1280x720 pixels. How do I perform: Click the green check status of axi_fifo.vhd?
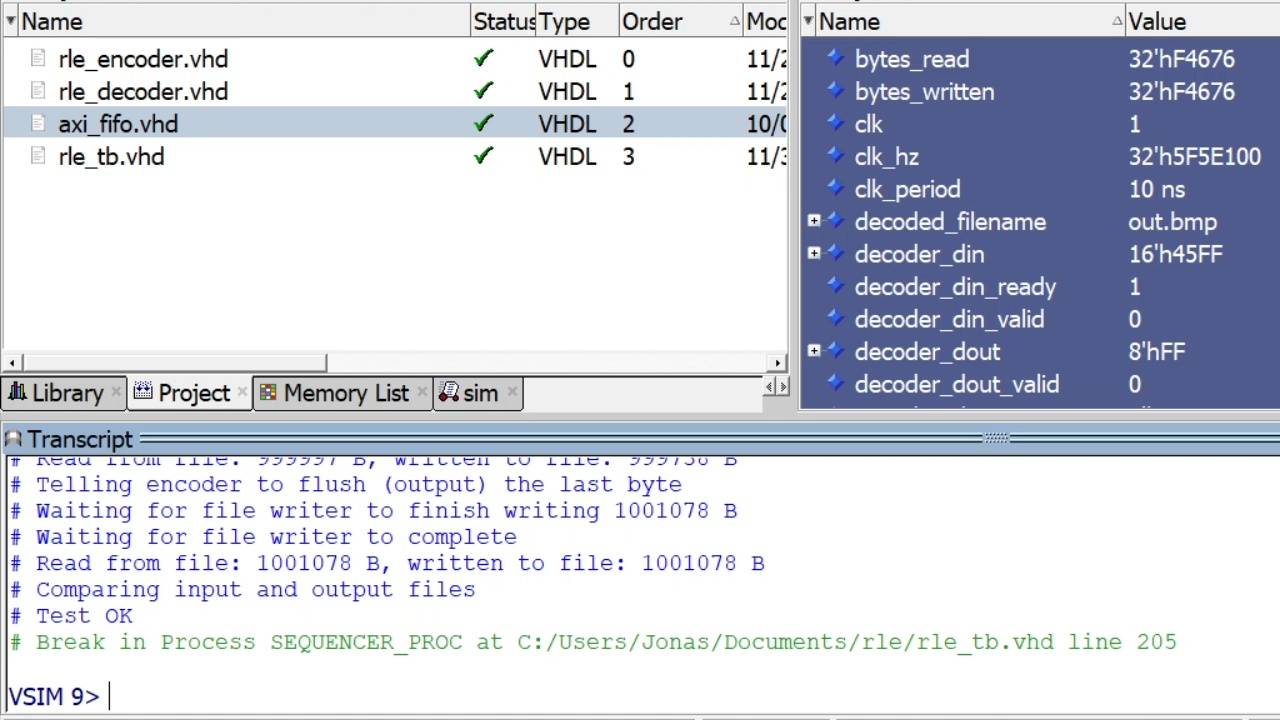tap(483, 124)
